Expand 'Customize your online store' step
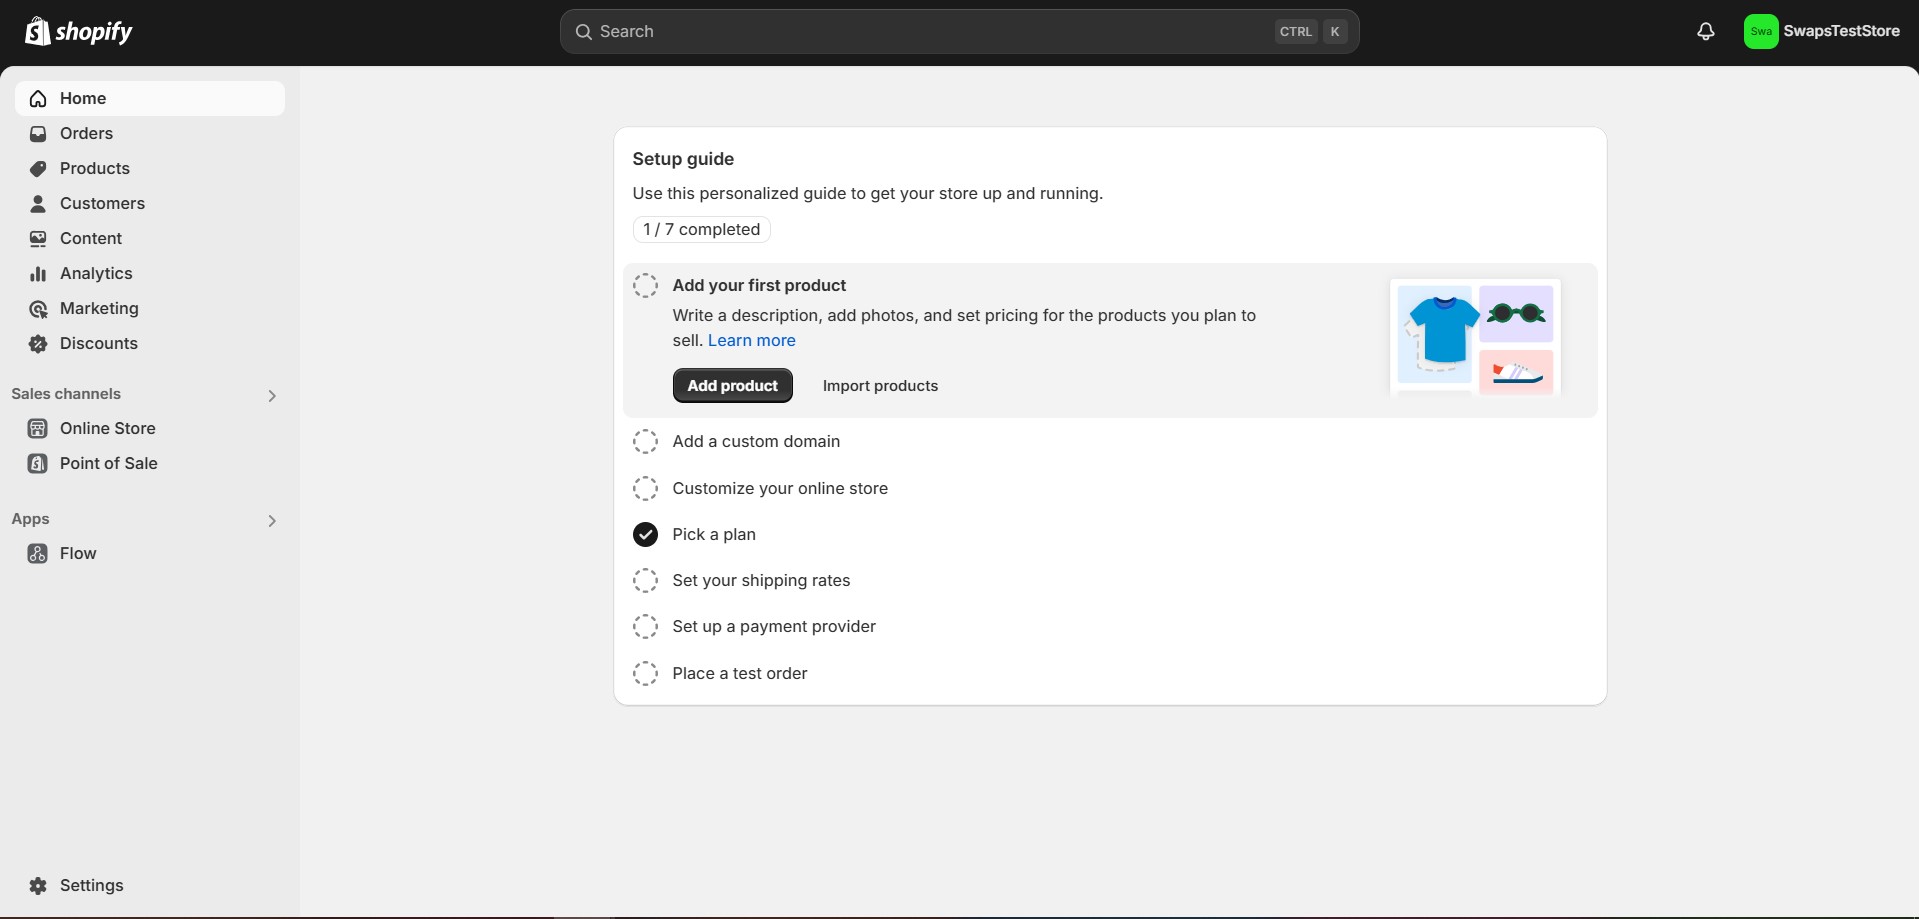 point(780,488)
